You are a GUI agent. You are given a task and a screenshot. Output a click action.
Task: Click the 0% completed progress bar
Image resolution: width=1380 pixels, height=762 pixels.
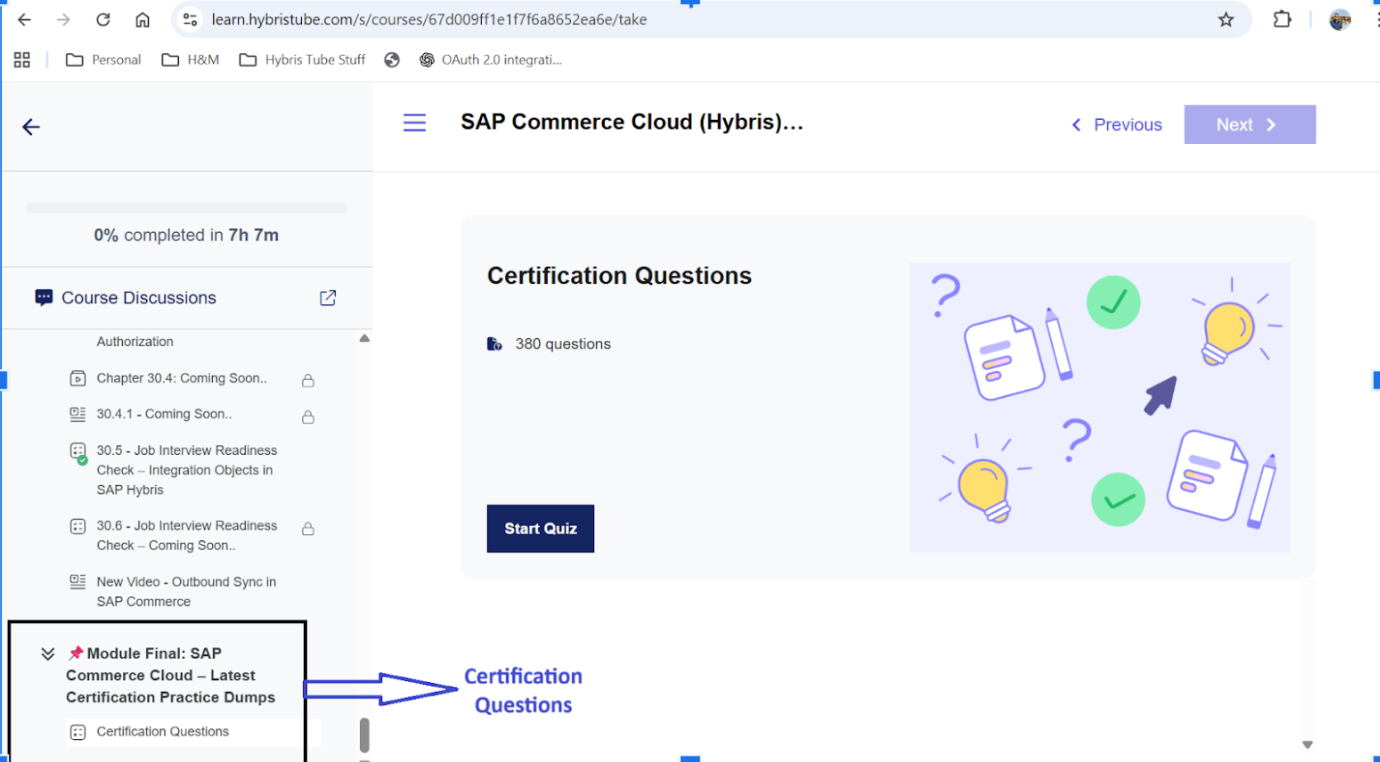[186, 207]
